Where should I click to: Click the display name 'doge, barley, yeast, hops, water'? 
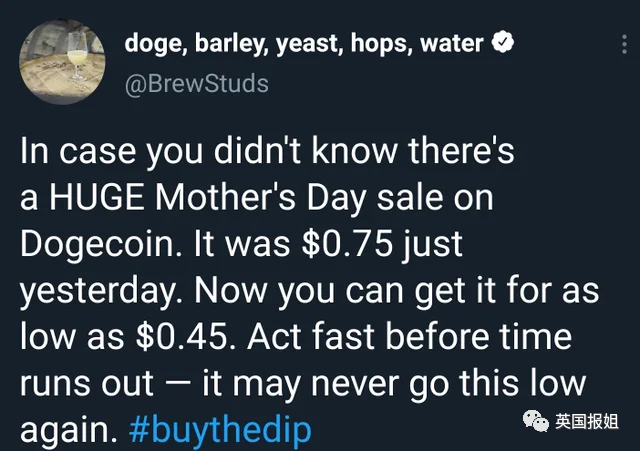(x=304, y=44)
